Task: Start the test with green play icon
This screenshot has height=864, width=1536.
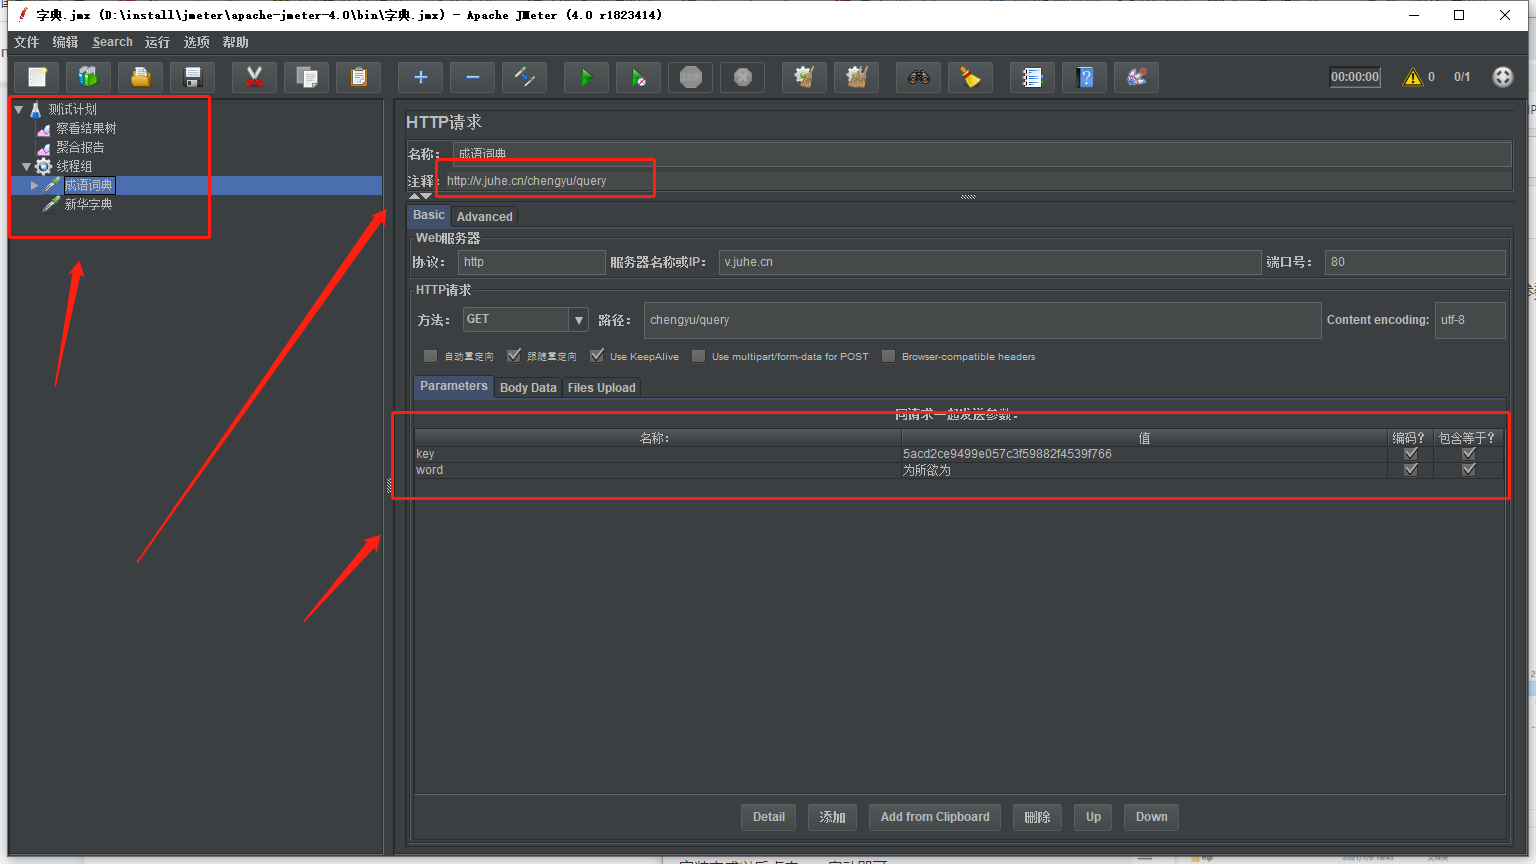Action: pyautogui.click(x=587, y=77)
